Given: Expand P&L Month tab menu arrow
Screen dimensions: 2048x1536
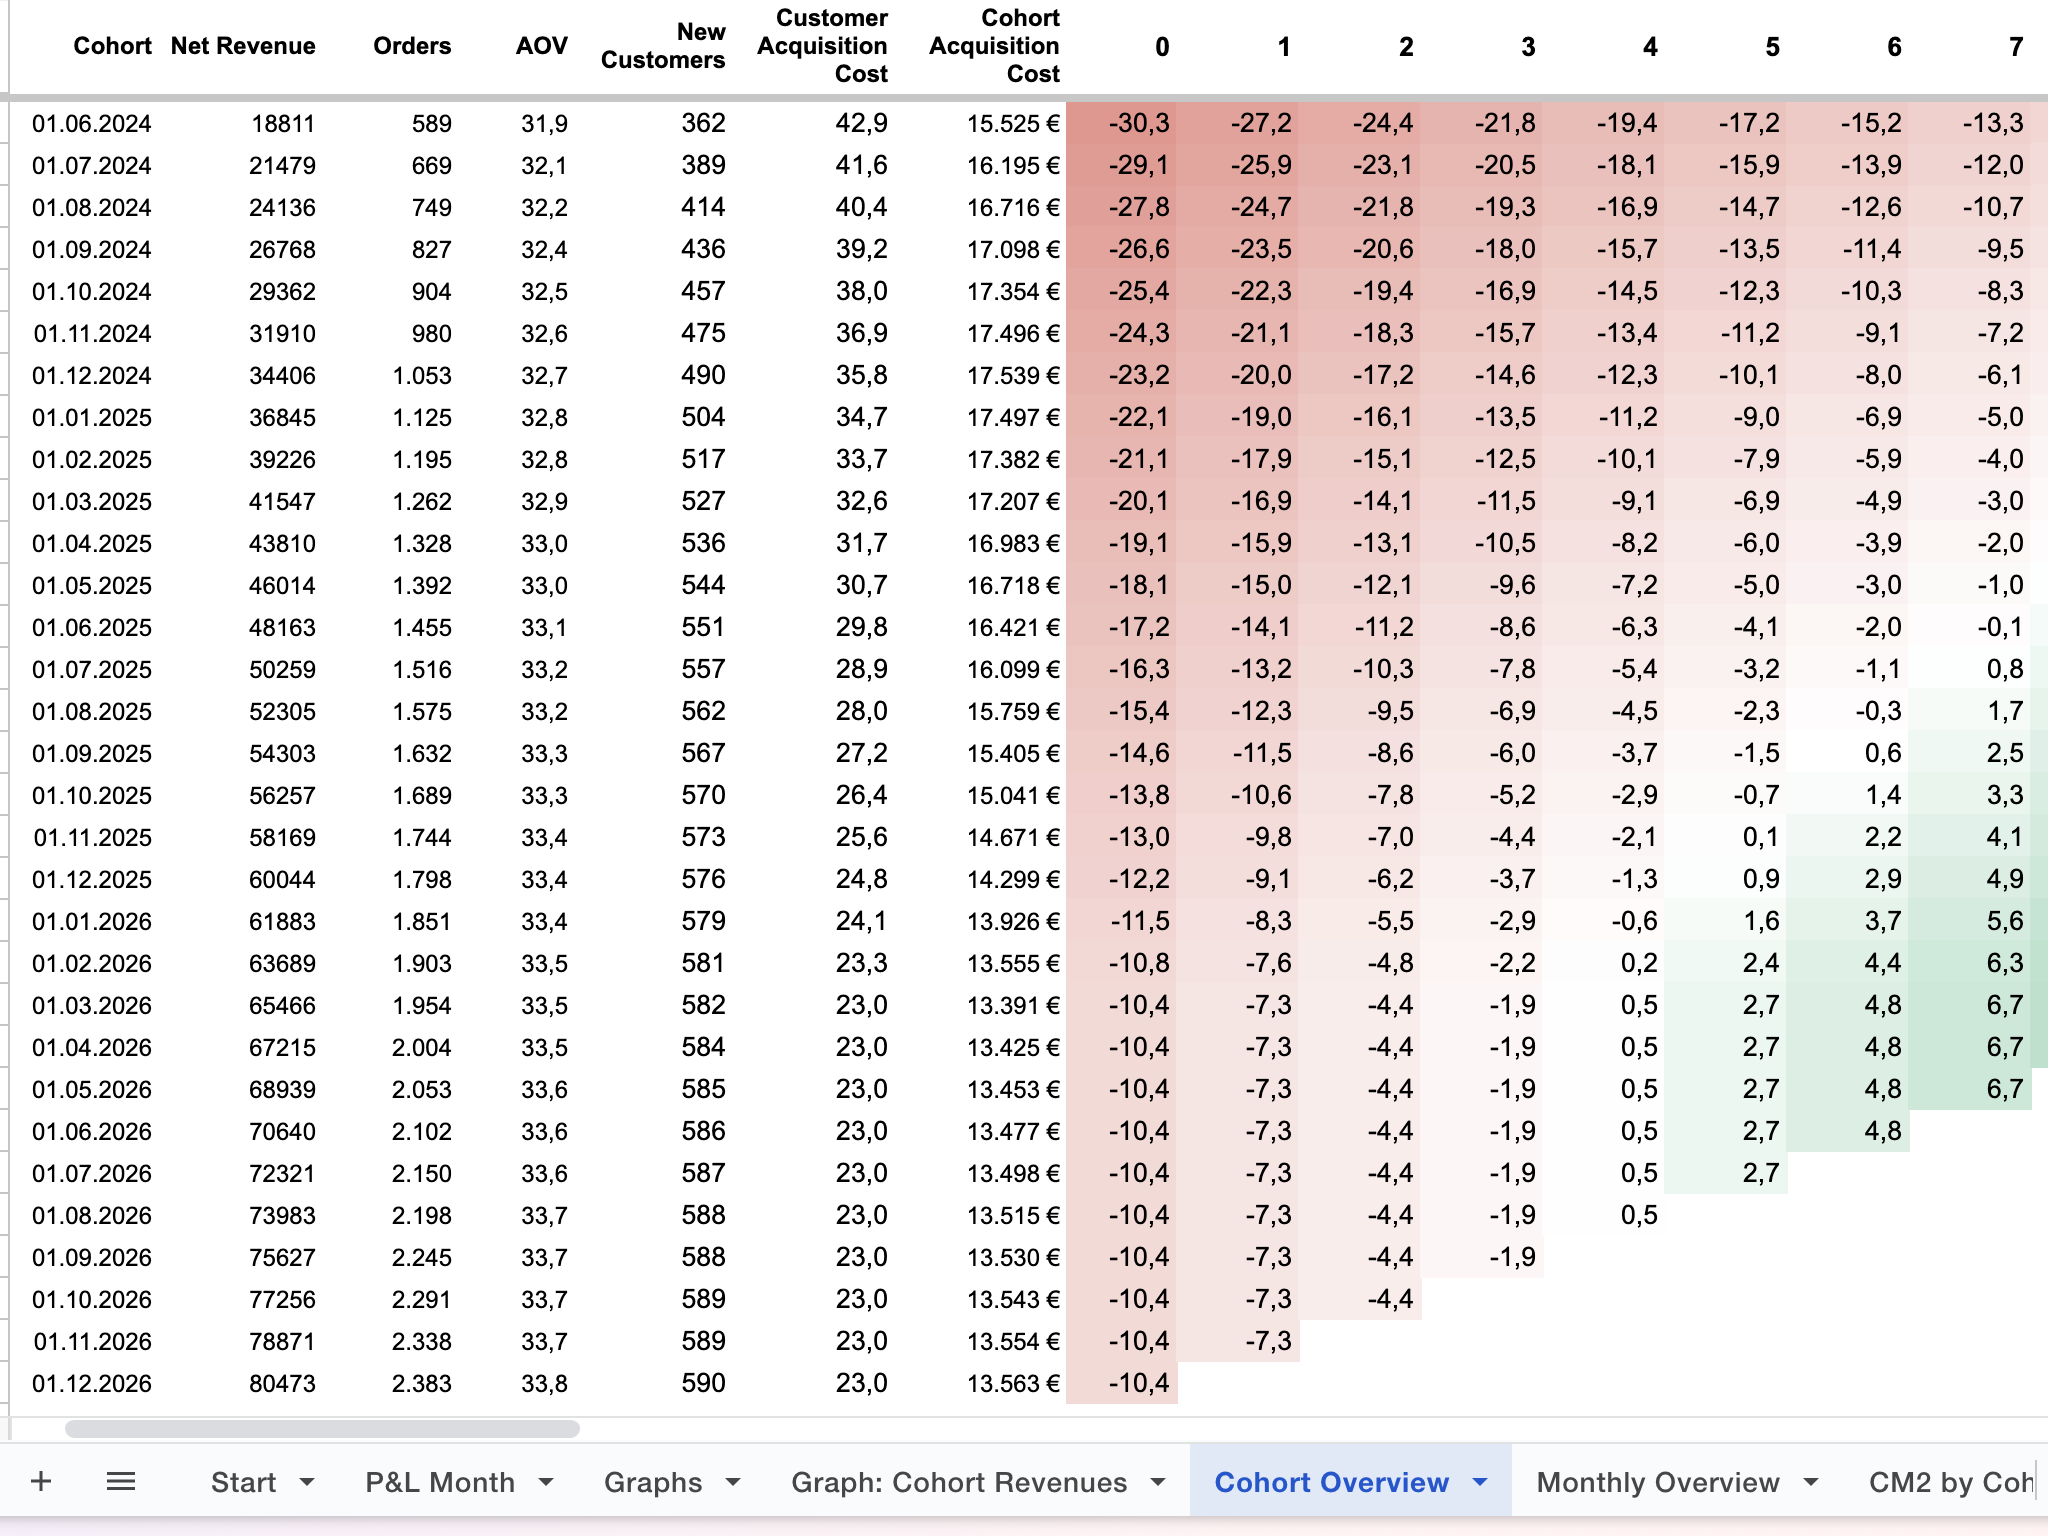Looking at the screenshot, I should pyautogui.click(x=546, y=1482).
